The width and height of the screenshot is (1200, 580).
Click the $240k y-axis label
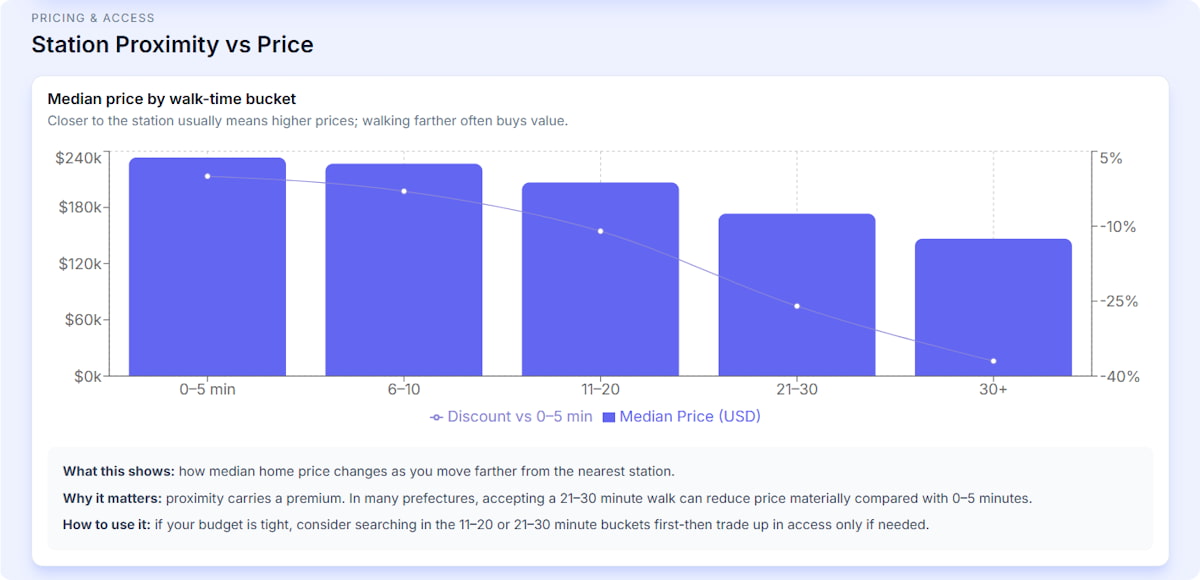point(78,158)
